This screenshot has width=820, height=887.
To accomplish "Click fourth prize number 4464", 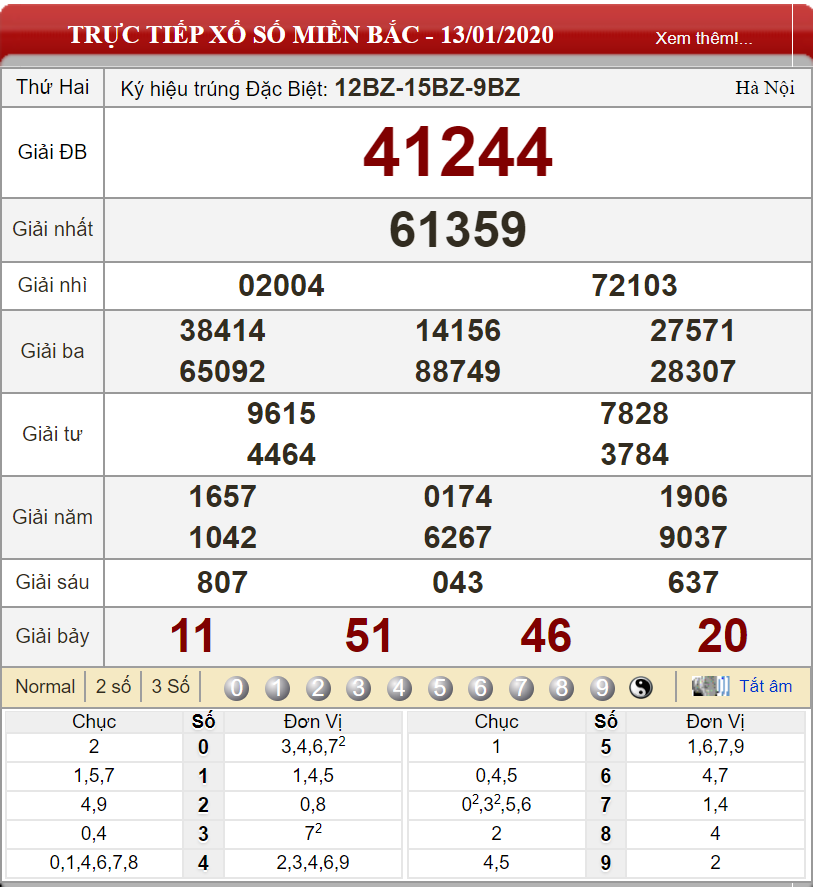I will point(281,455).
